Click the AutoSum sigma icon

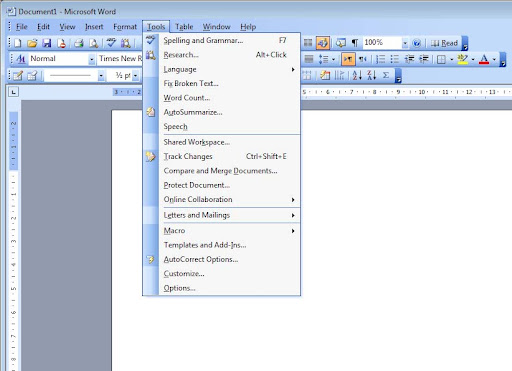point(386,75)
